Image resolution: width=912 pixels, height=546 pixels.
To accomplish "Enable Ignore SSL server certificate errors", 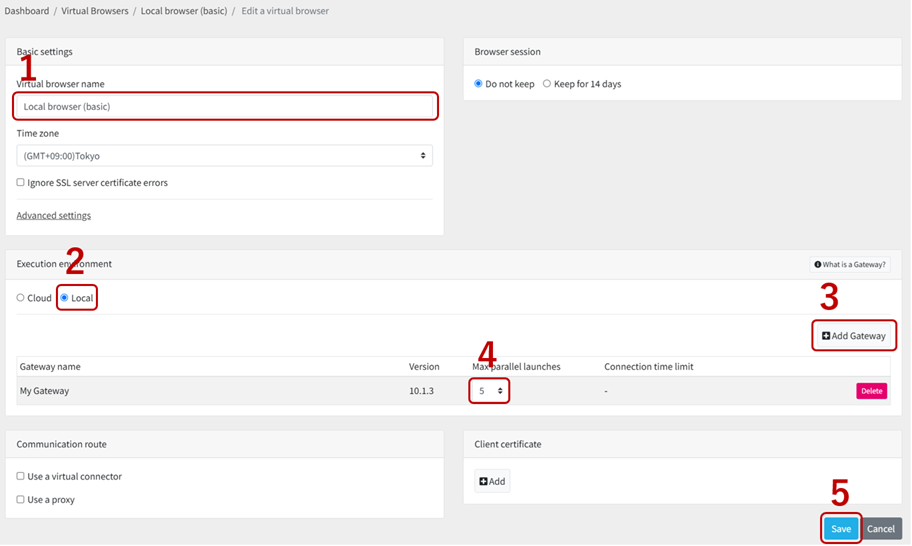I will (x=20, y=183).
